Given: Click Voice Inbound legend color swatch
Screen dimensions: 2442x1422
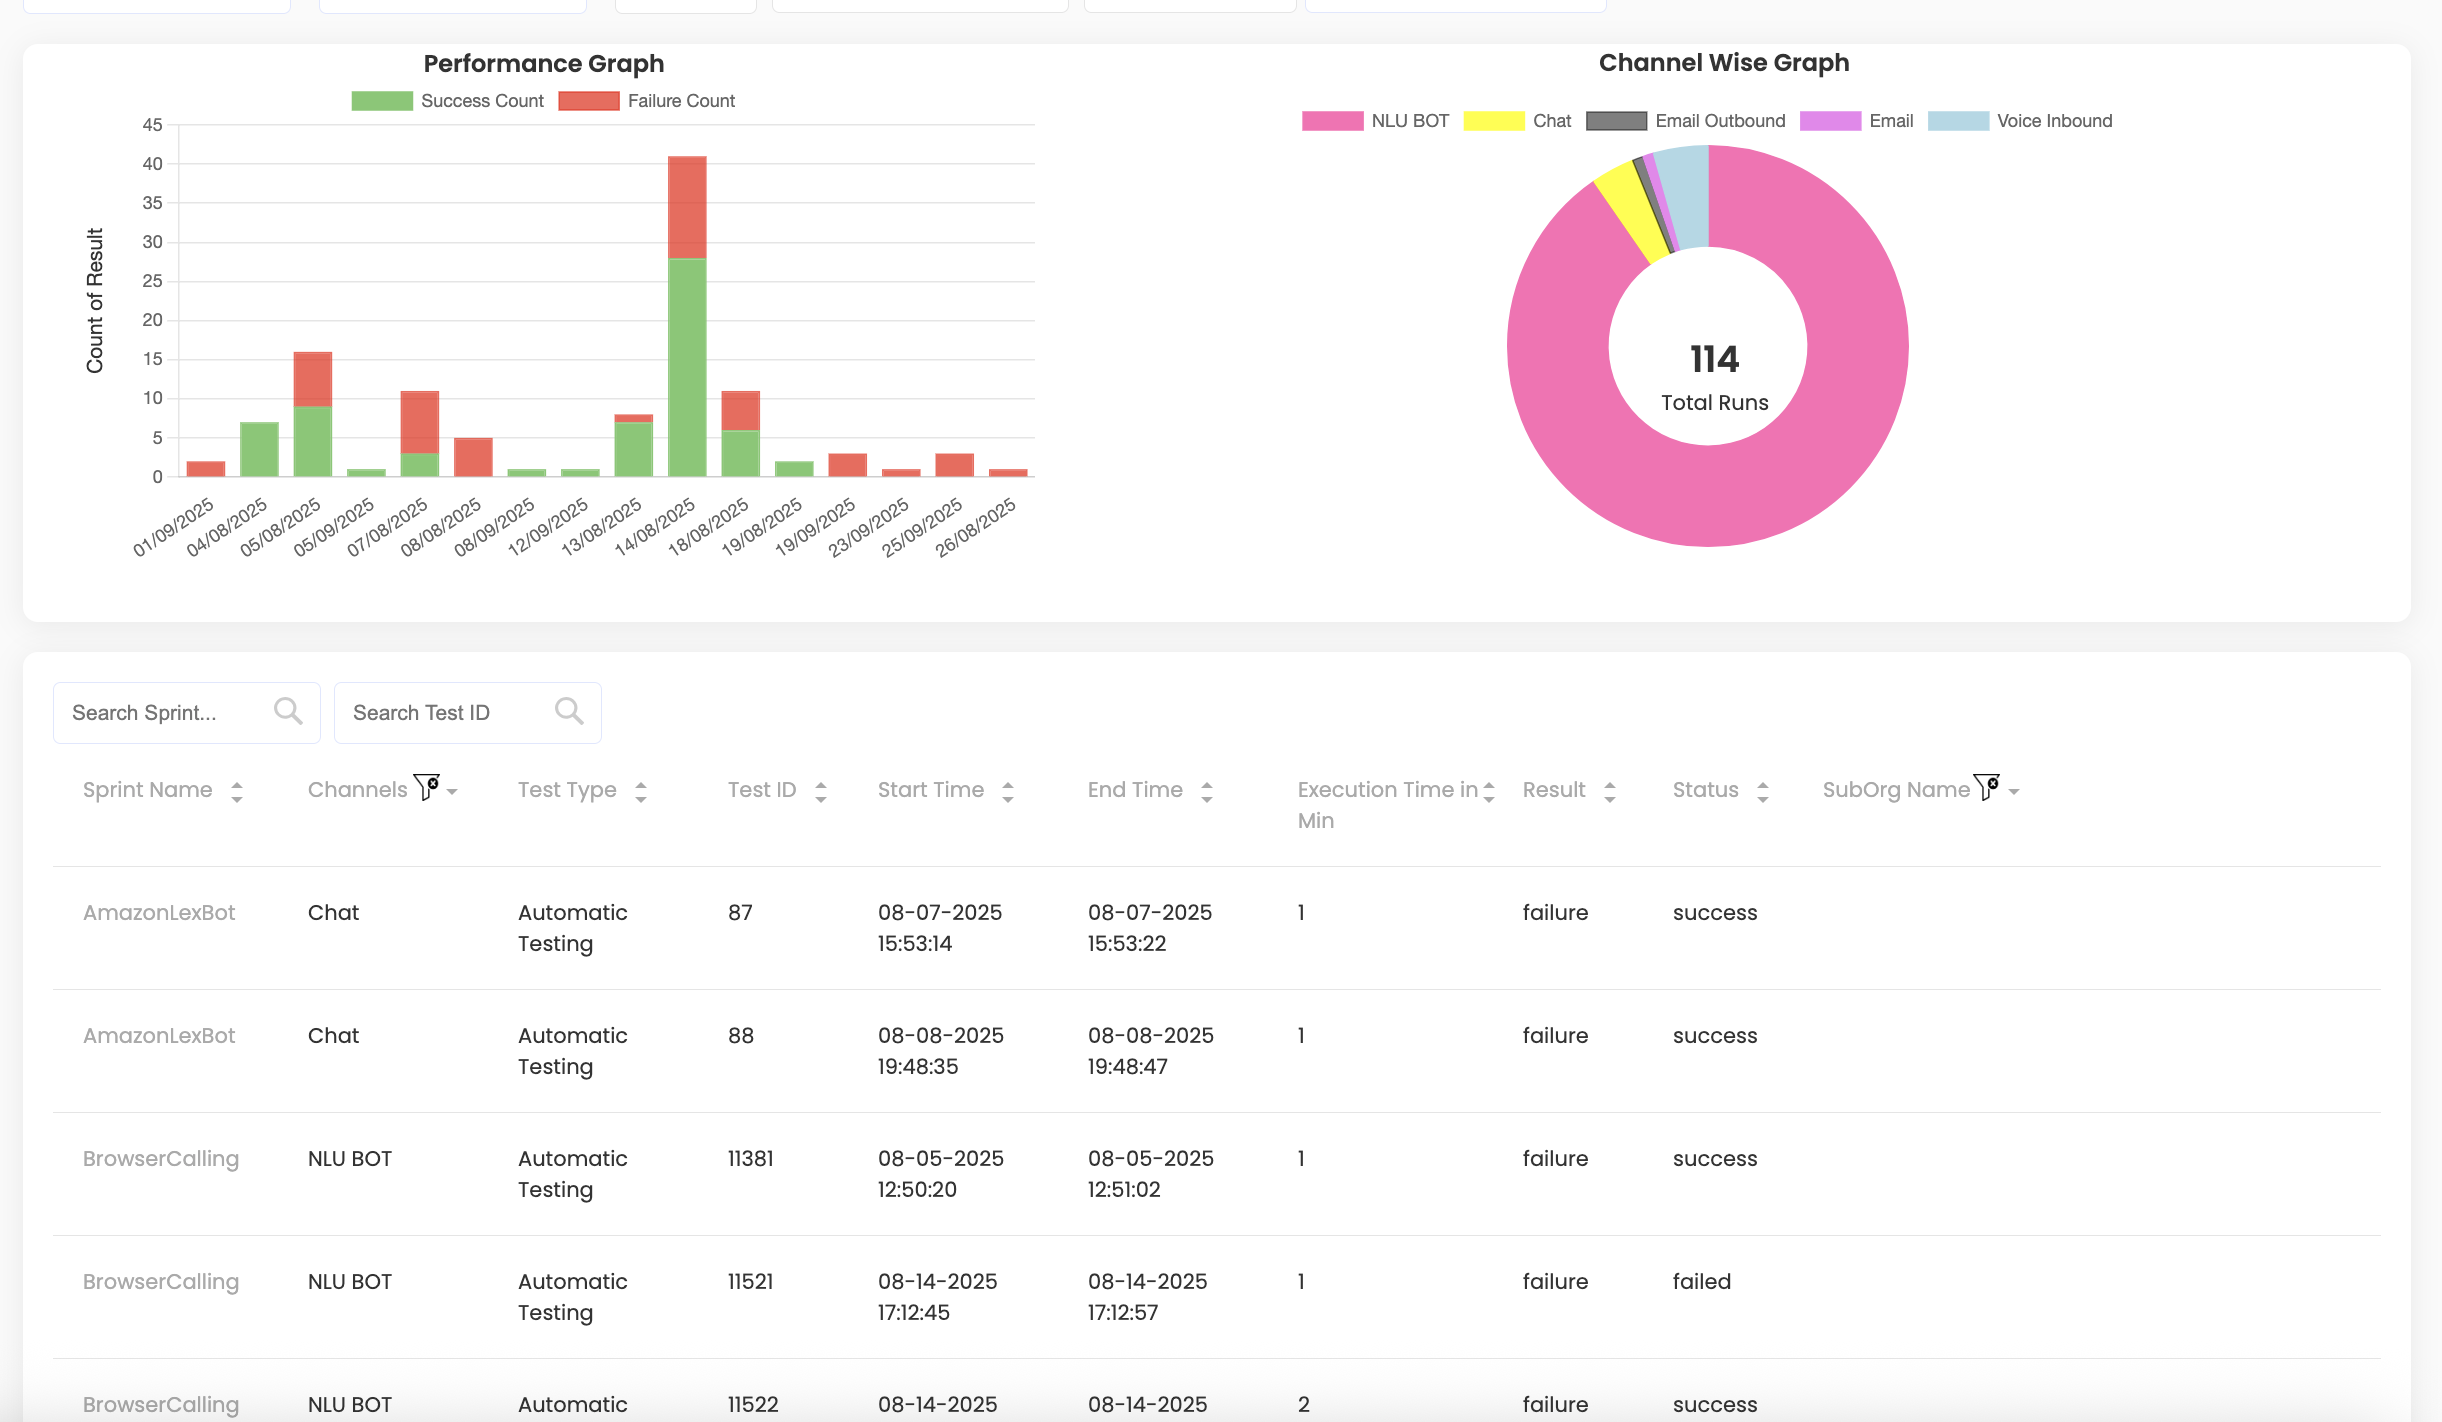Looking at the screenshot, I should click(1958, 121).
